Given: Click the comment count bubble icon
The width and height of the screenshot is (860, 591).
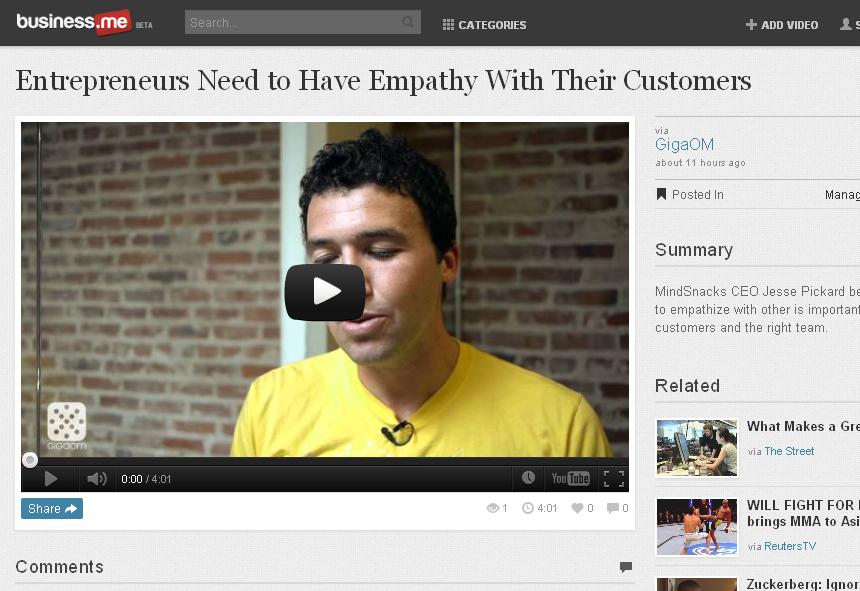Looking at the screenshot, I should 613,508.
